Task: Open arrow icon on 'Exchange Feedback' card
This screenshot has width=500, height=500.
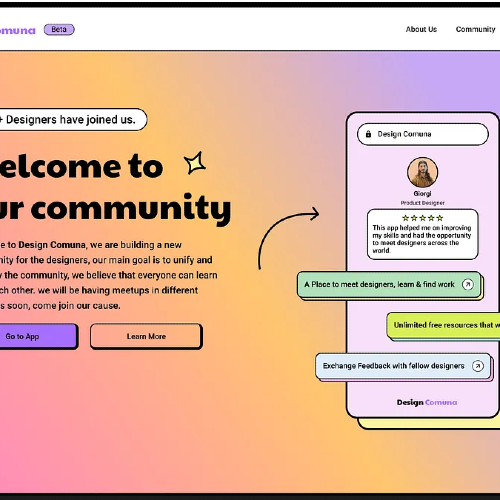Action: [478, 366]
